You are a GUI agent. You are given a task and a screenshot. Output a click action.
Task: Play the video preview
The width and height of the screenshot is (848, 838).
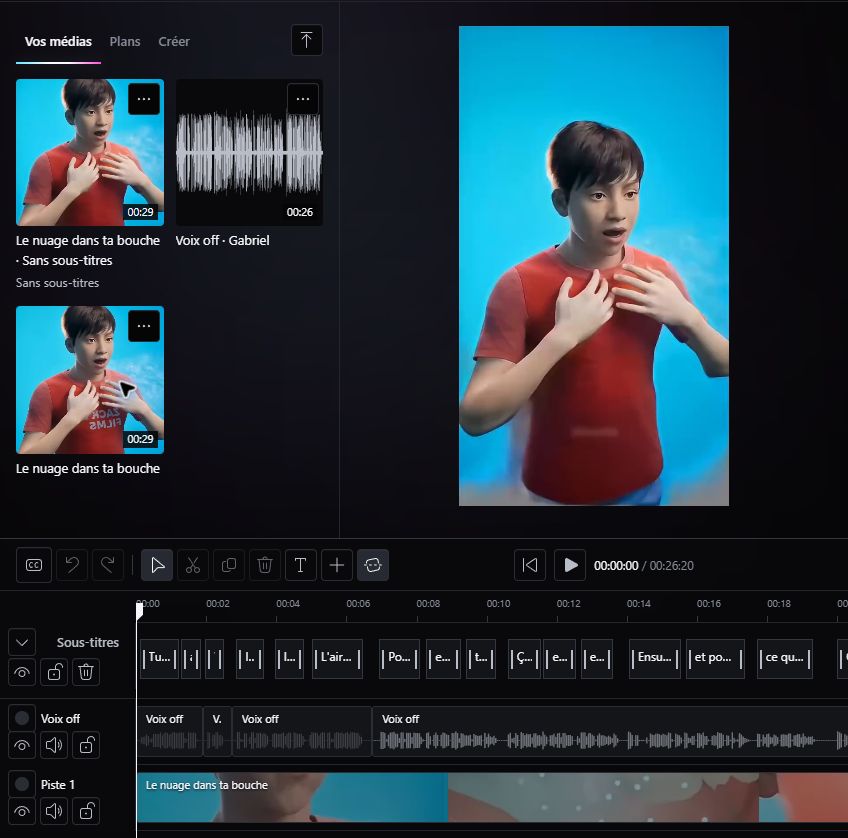click(x=570, y=565)
